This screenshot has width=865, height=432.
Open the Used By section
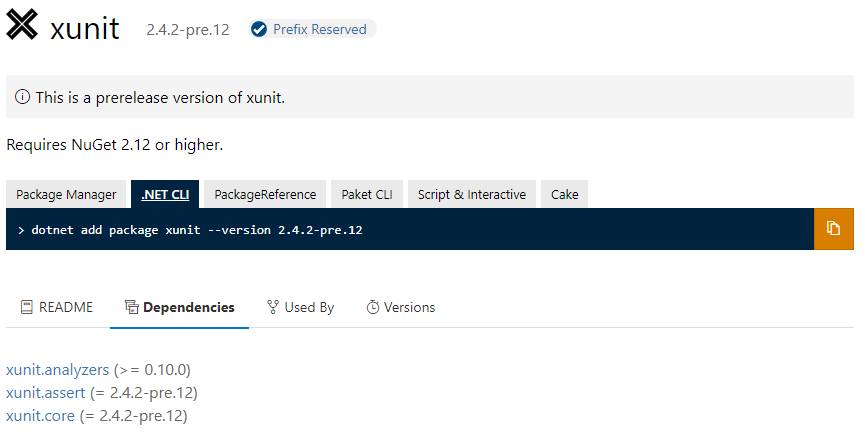point(301,307)
